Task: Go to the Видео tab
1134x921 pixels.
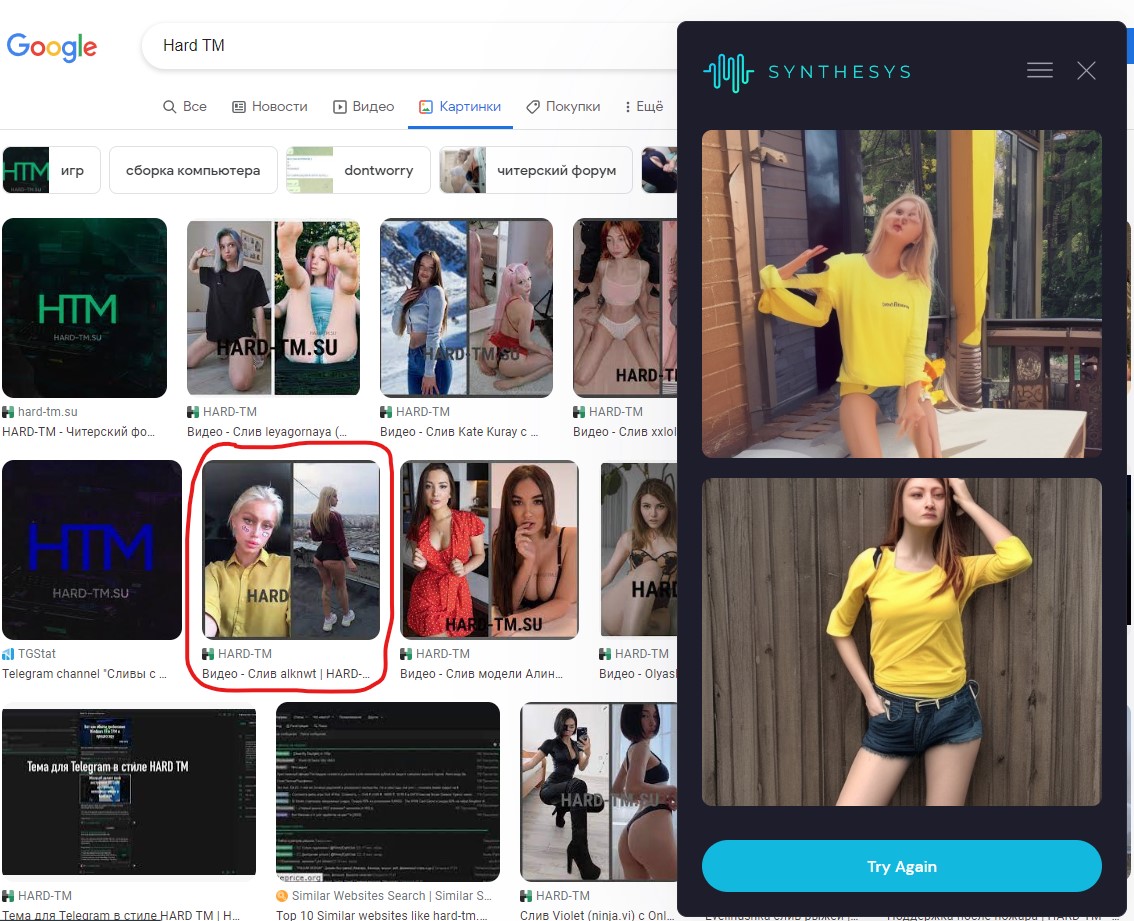Action: point(363,106)
